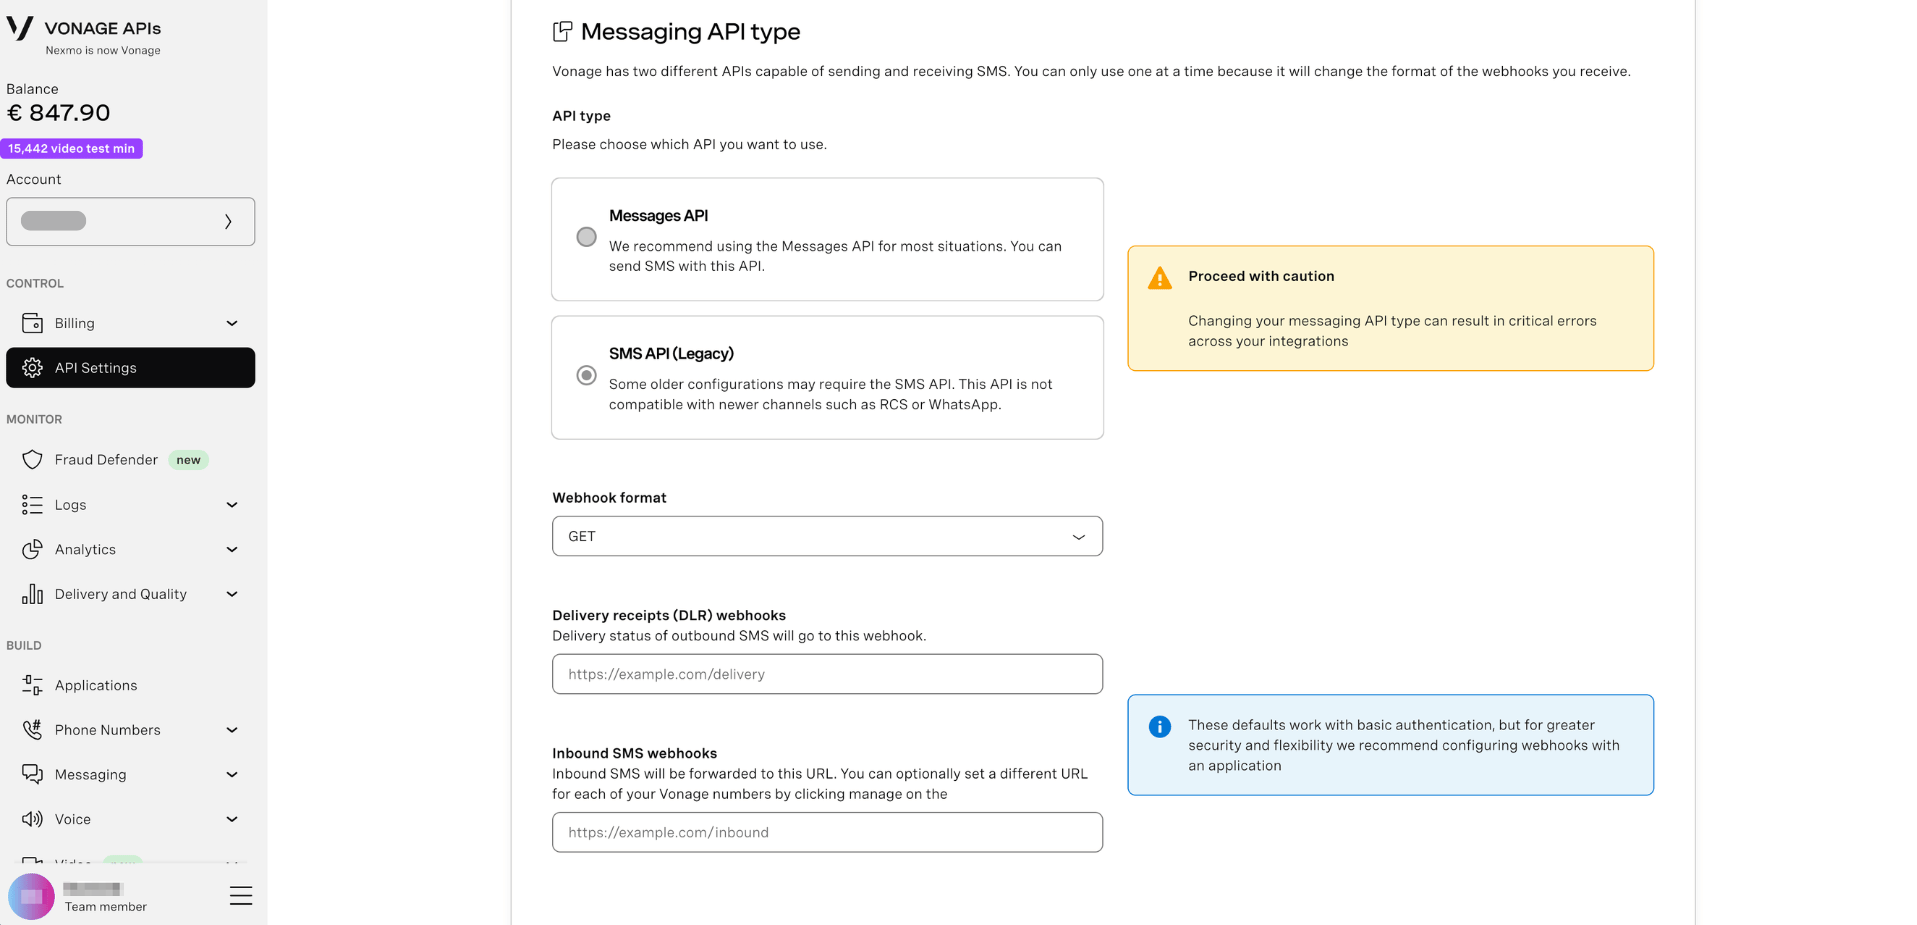The image size is (1917, 925).
Task: Click the Delivery and Quality bar chart icon
Action: [x=32, y=594]
